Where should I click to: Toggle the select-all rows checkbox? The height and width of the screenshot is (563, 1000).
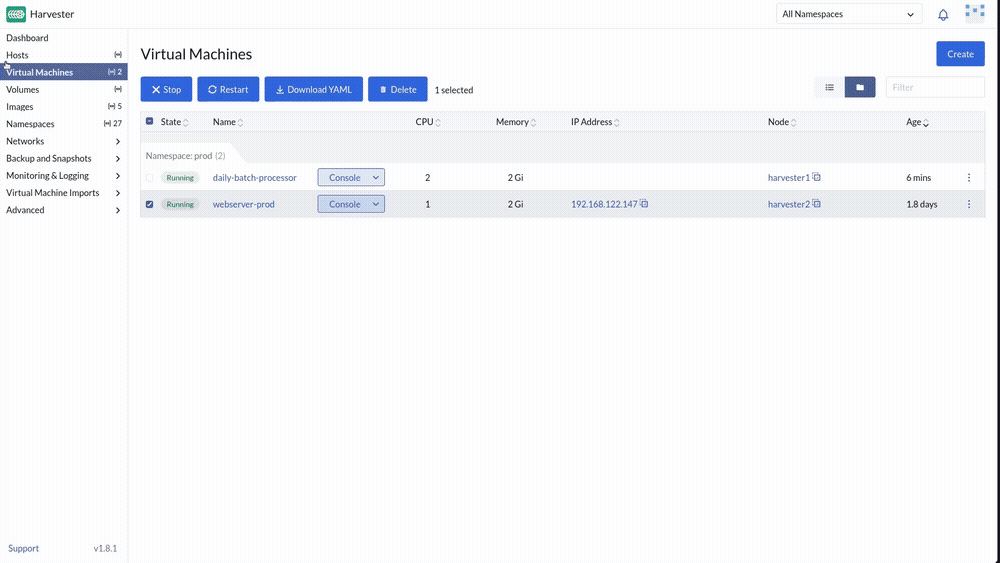149,121
